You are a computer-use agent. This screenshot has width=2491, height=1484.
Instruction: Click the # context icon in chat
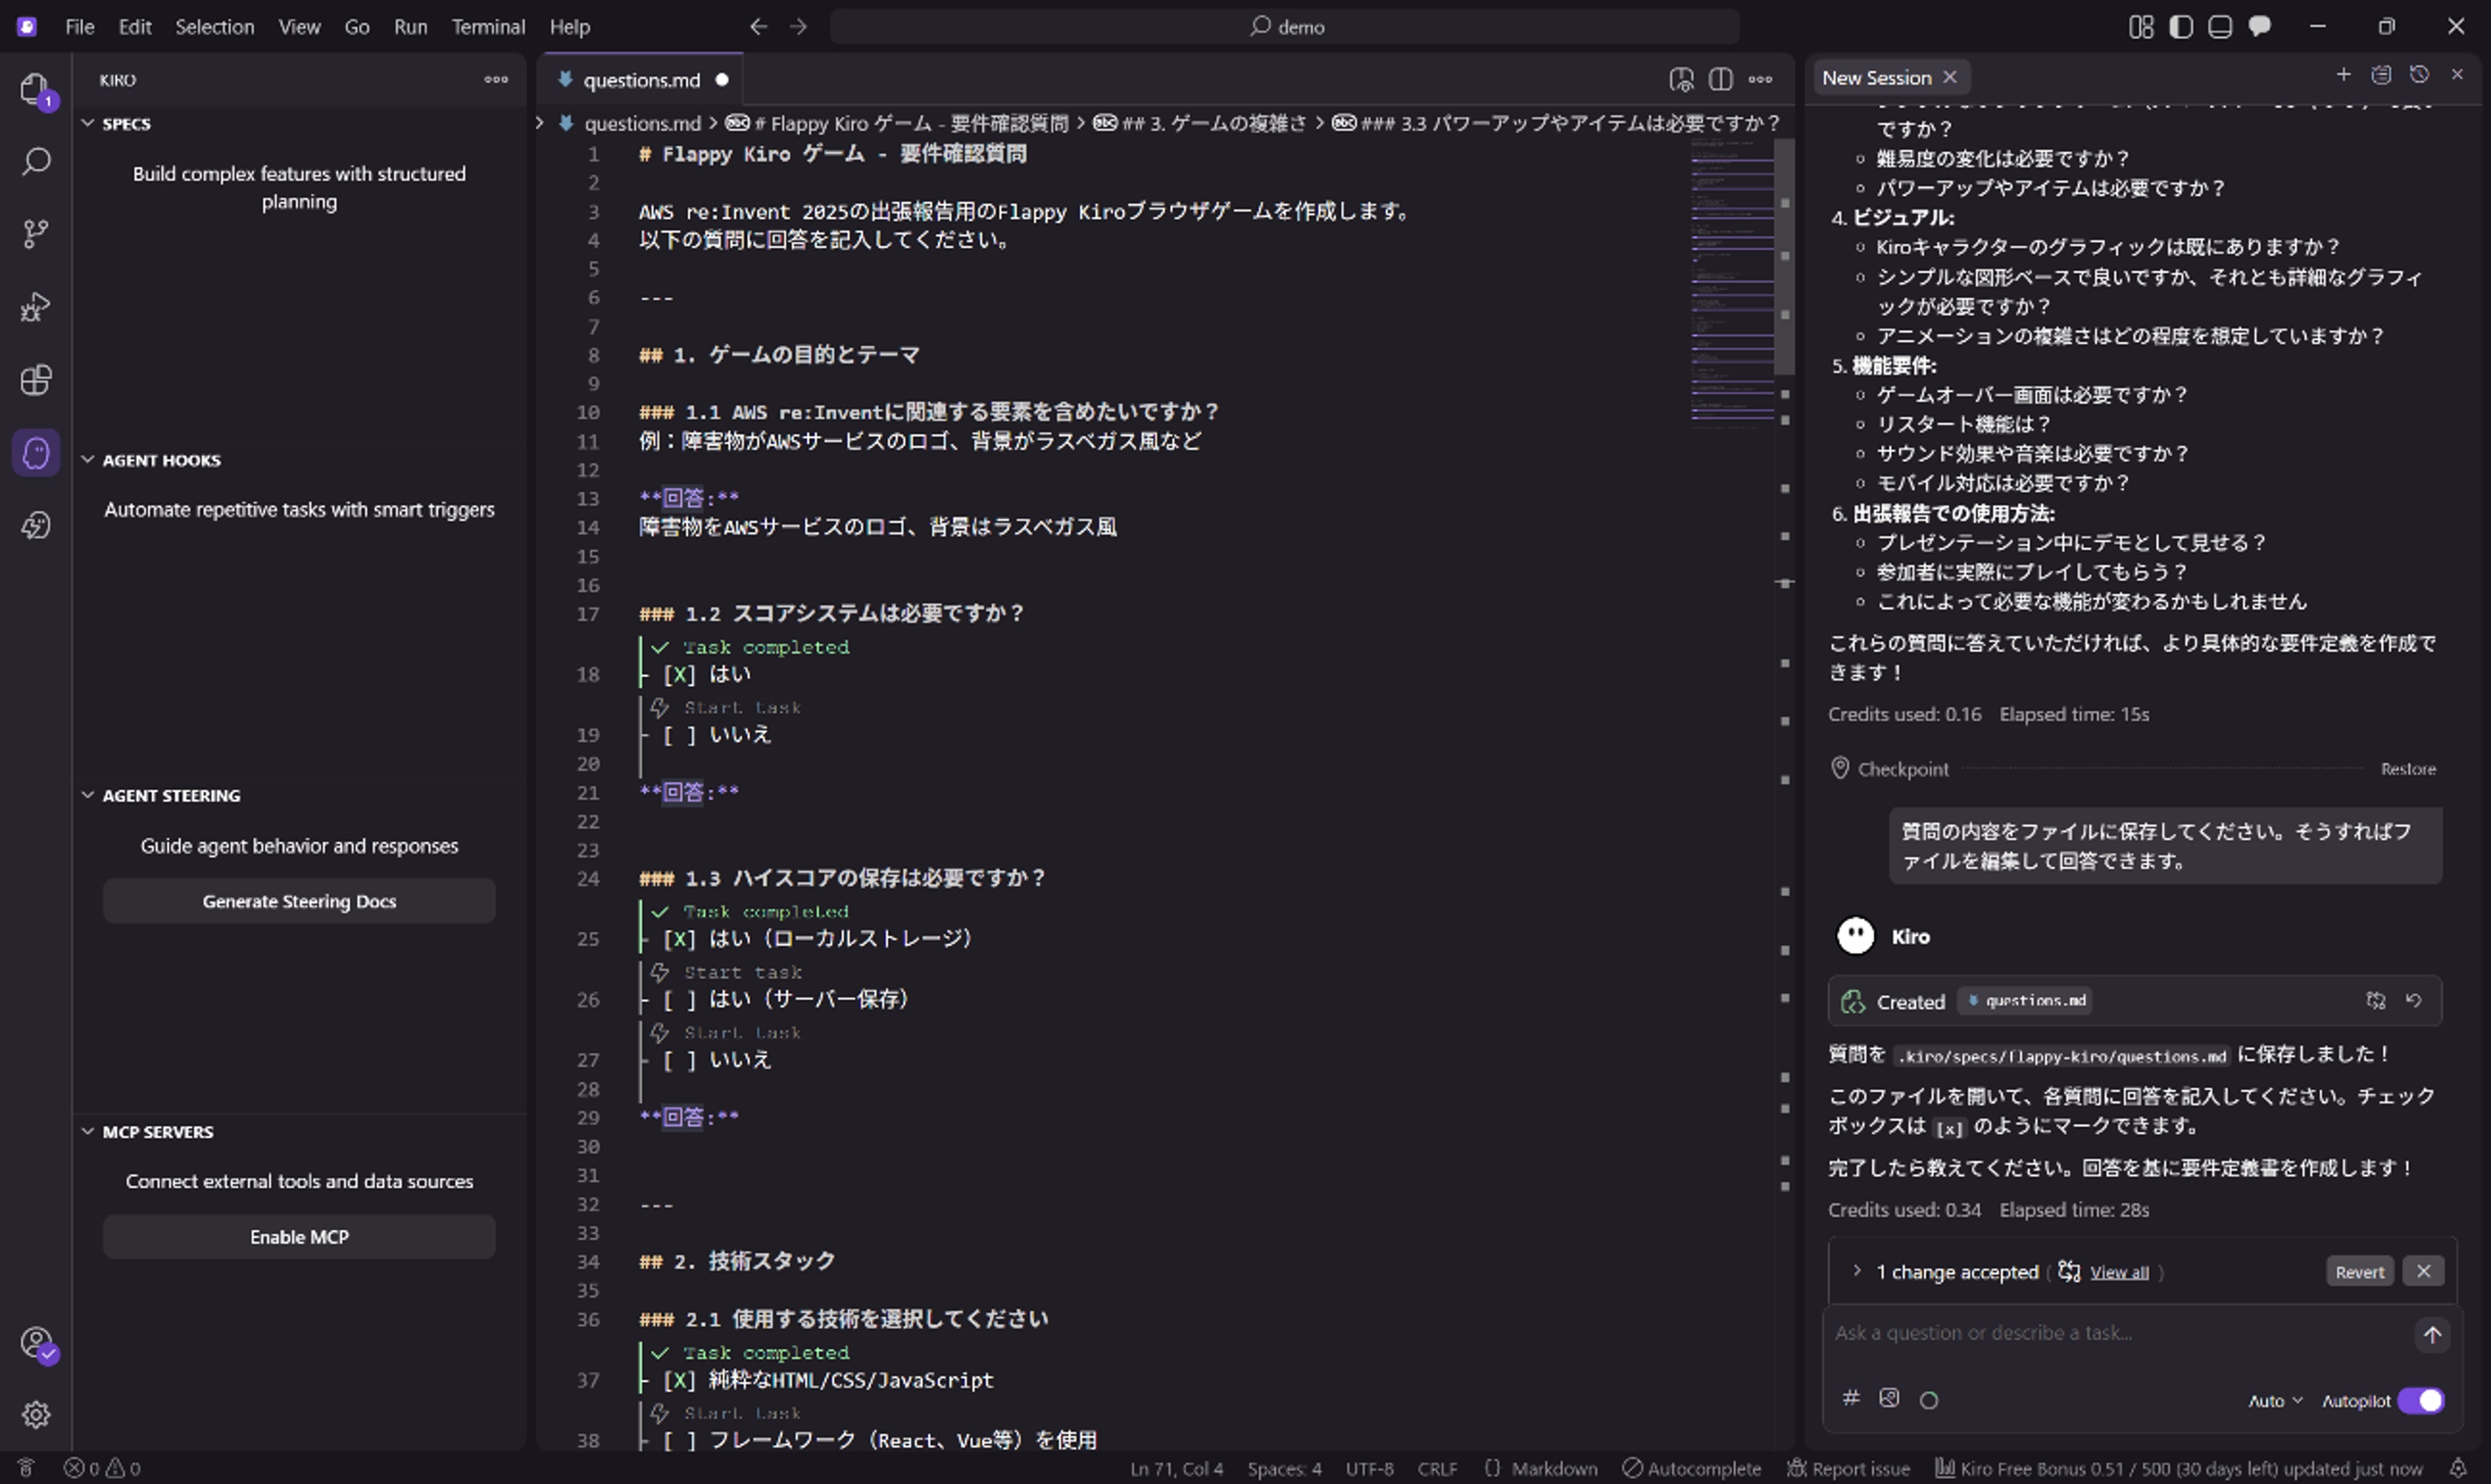[x=1851, y=1398]
